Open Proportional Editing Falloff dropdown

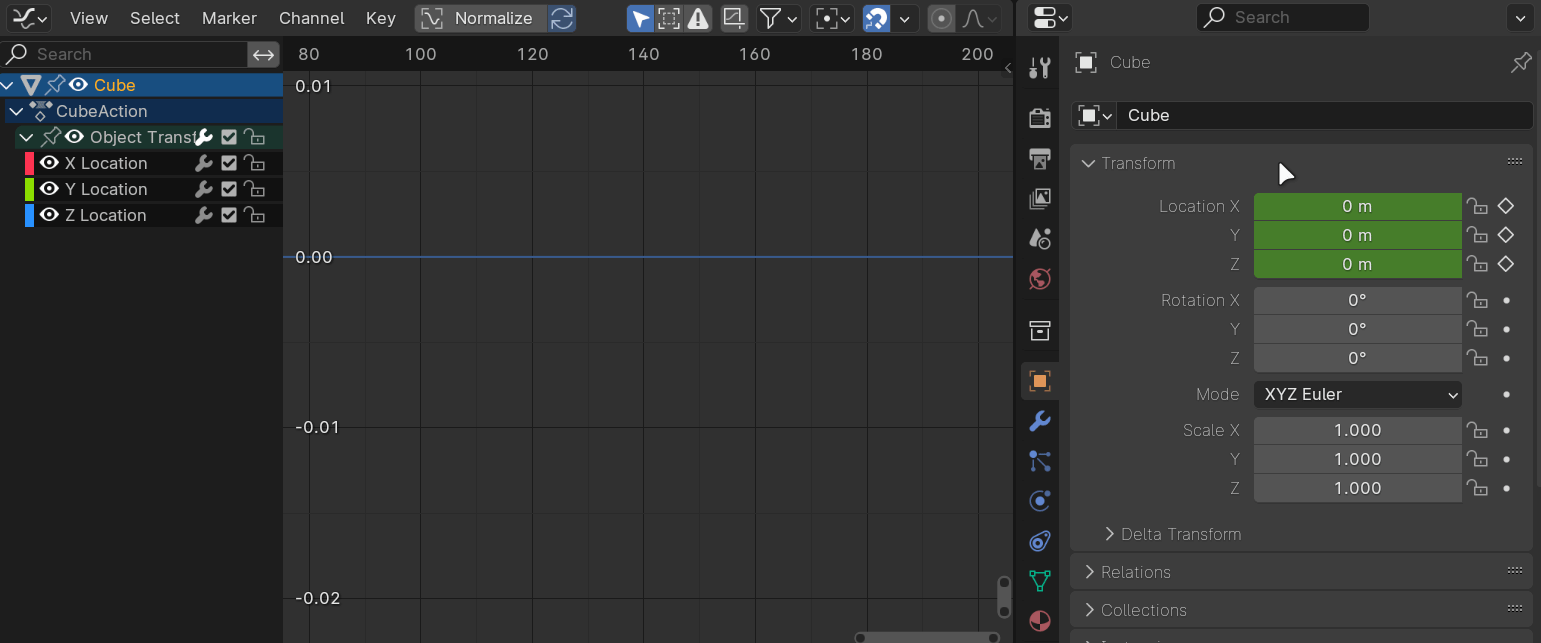click(x=979, y=18)
